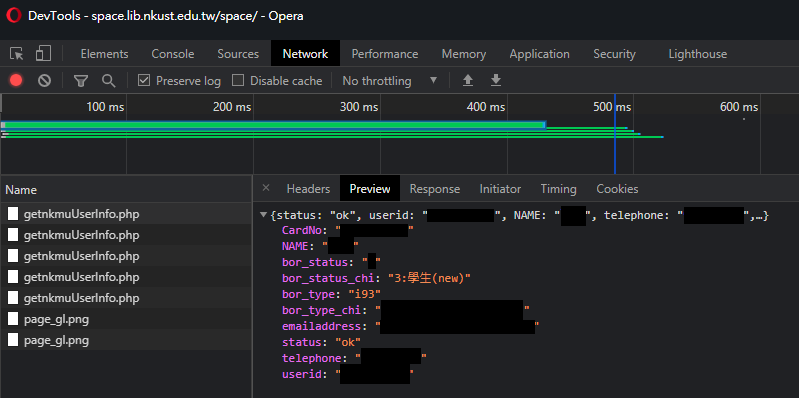Stop recording with the red record button
Viewport: 799px width, 398px height.
16,81
